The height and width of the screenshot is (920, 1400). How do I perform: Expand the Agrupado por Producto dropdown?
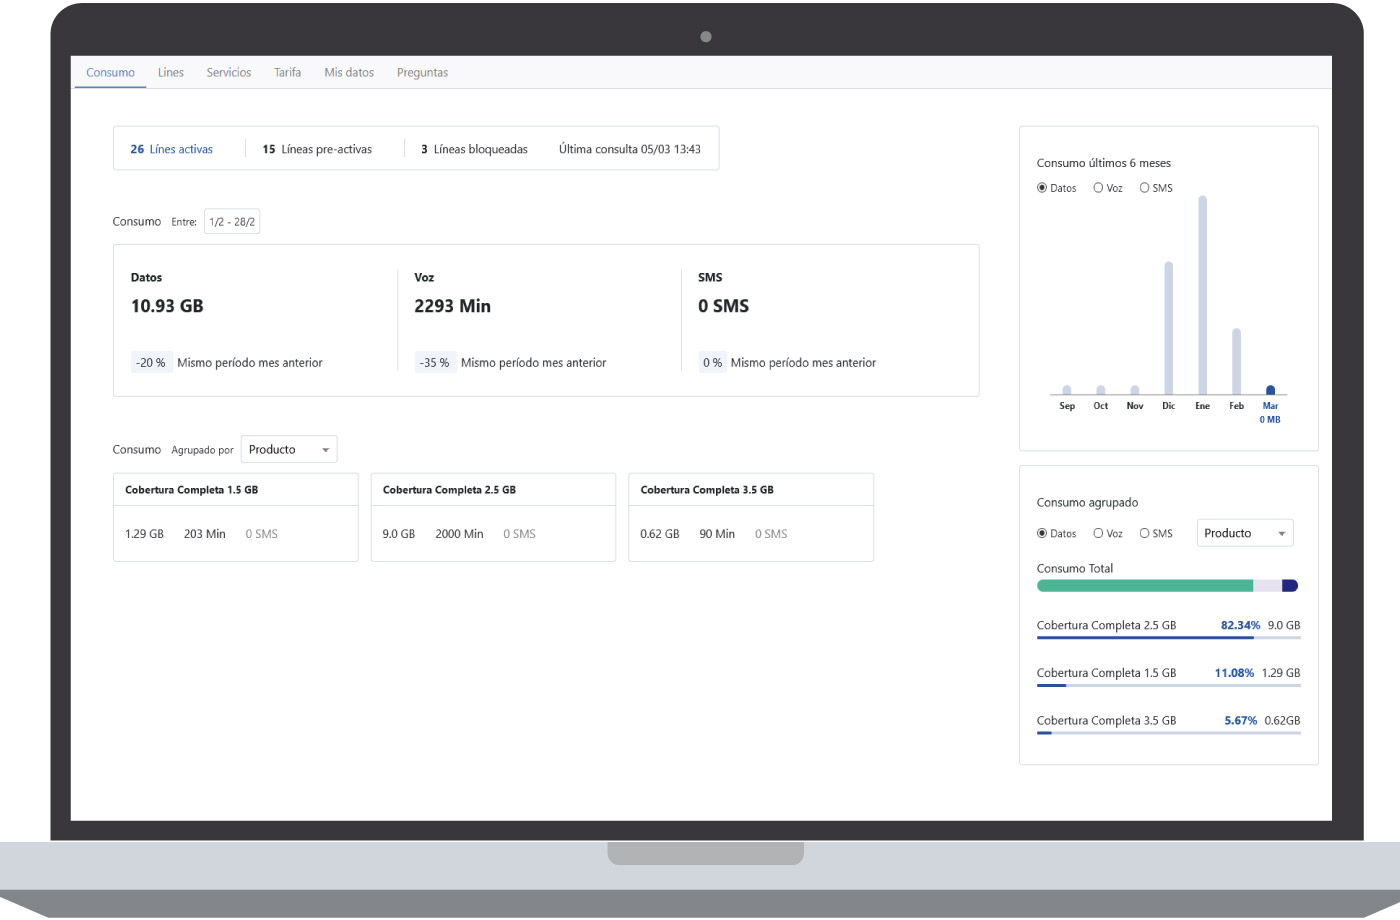pos(289,450)
